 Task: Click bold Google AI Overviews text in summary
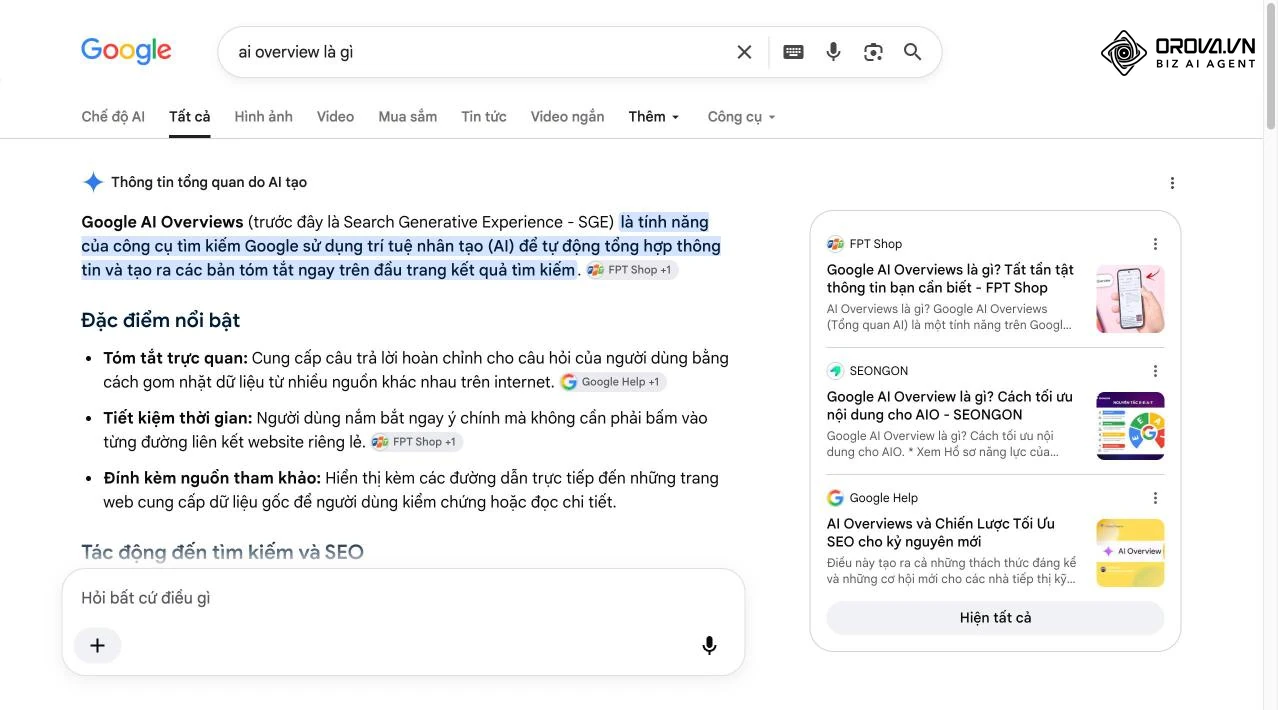162,222
